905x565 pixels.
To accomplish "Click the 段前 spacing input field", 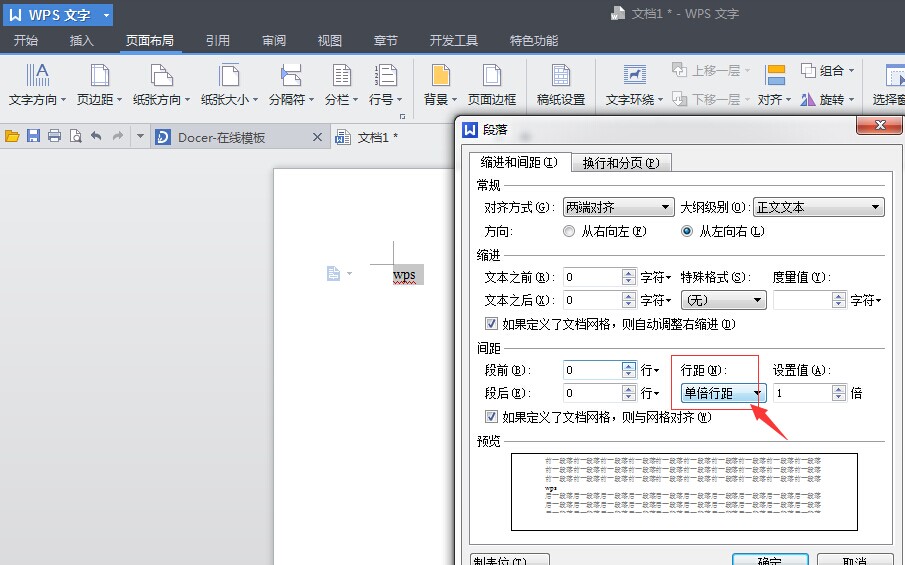I will click(x=592, y=370).
